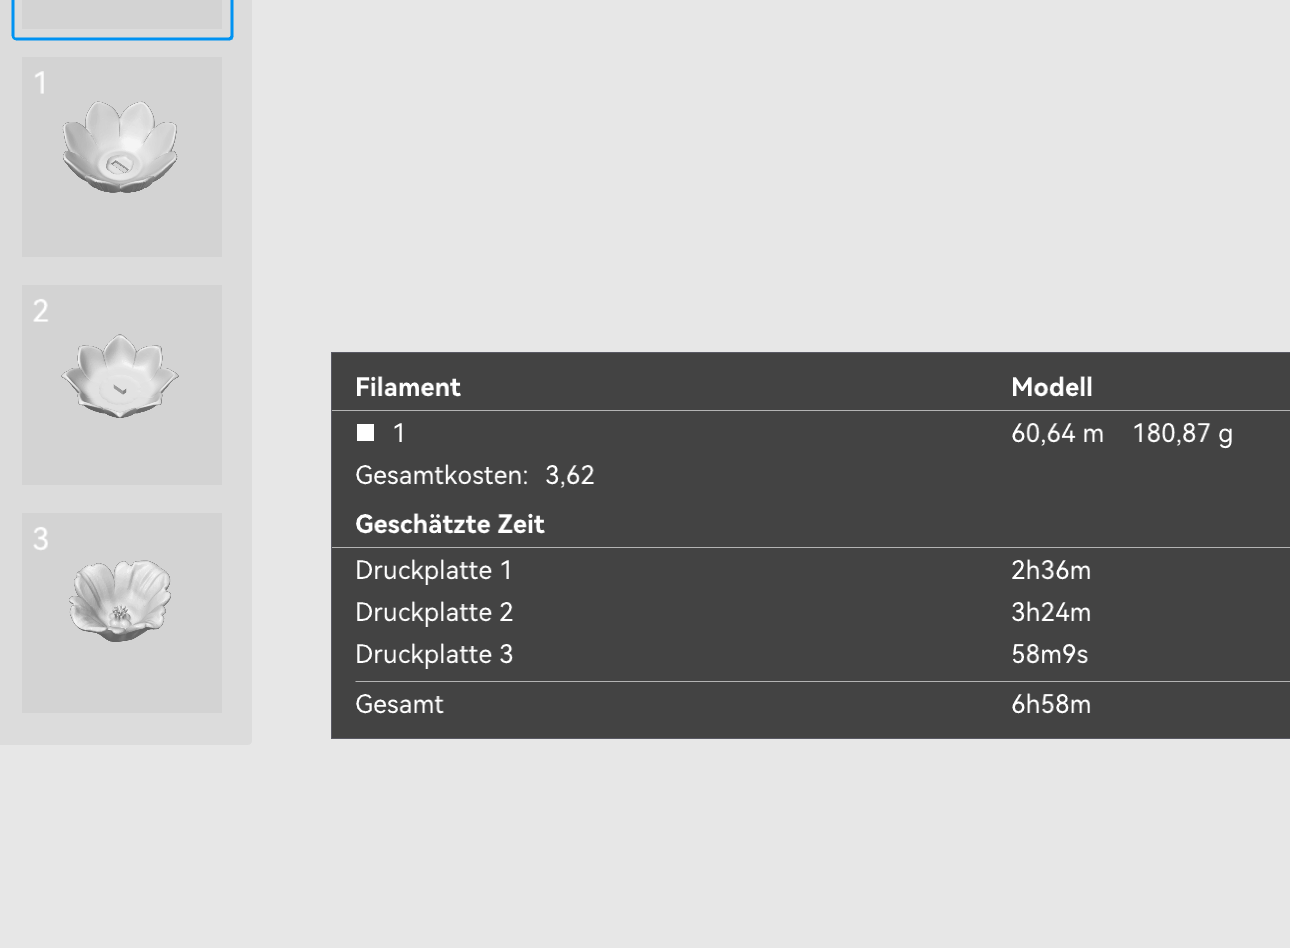
Task: Click the Modell column header
Action: click(1051, 387)
